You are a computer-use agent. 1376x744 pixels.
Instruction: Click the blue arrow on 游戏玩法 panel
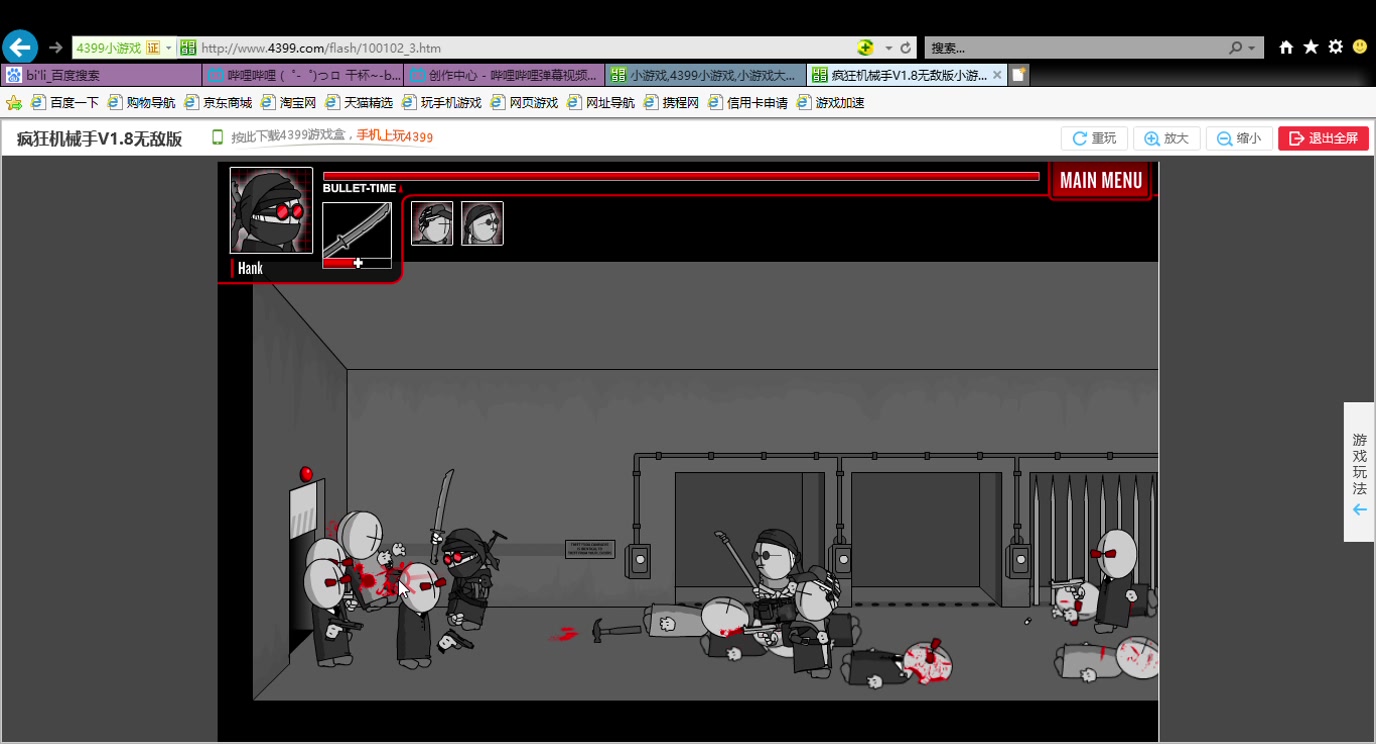tap(1359, 510)
